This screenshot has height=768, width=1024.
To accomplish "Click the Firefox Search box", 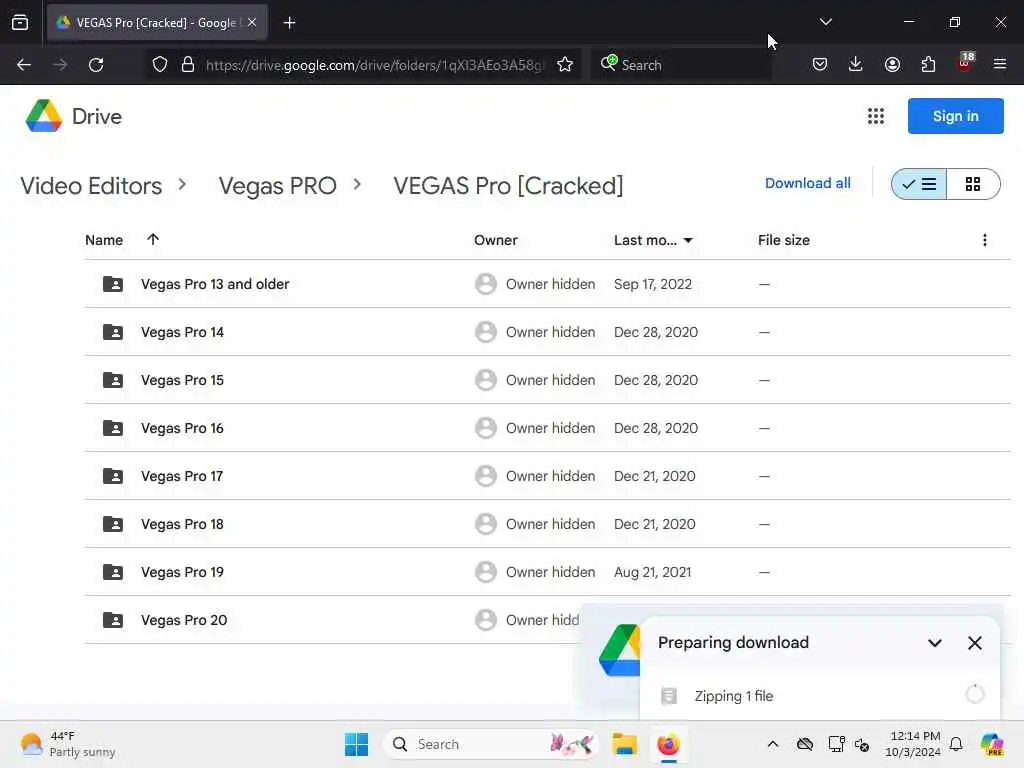I will click(x=680, y=65).
